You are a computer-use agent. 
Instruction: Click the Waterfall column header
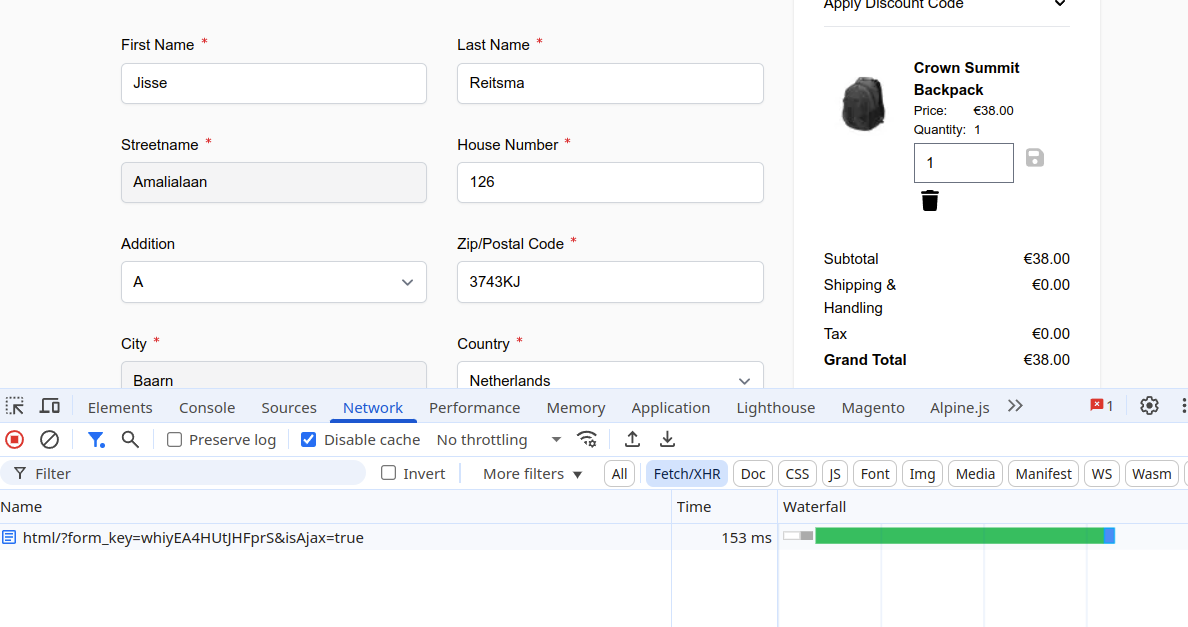tap(983, 507)
